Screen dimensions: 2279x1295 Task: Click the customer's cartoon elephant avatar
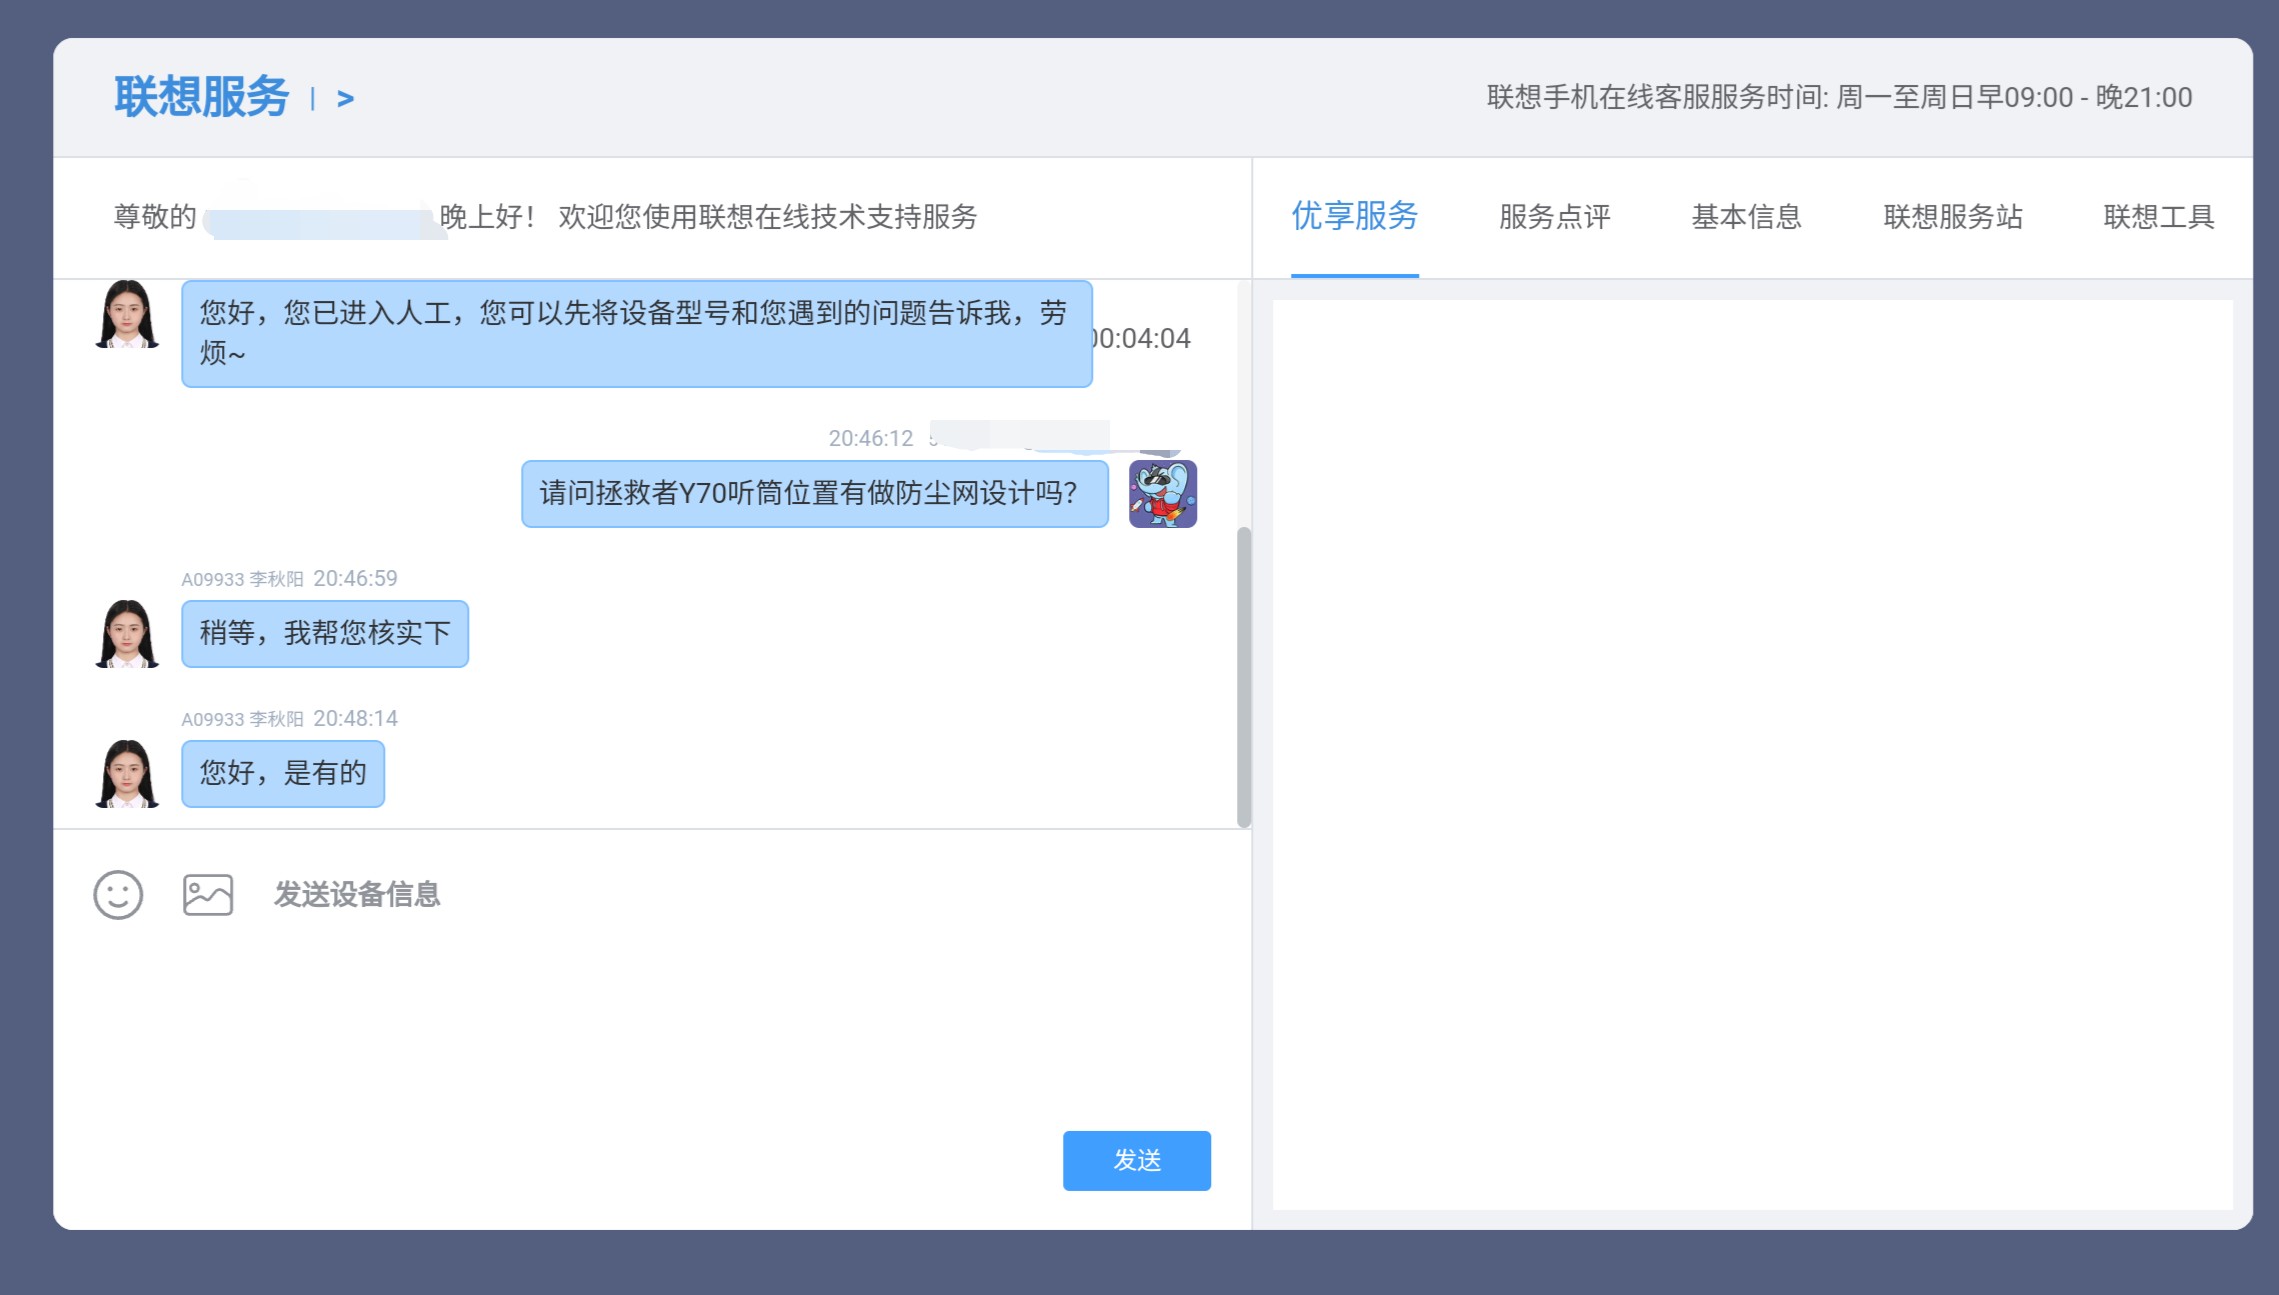coord(1163,494)
